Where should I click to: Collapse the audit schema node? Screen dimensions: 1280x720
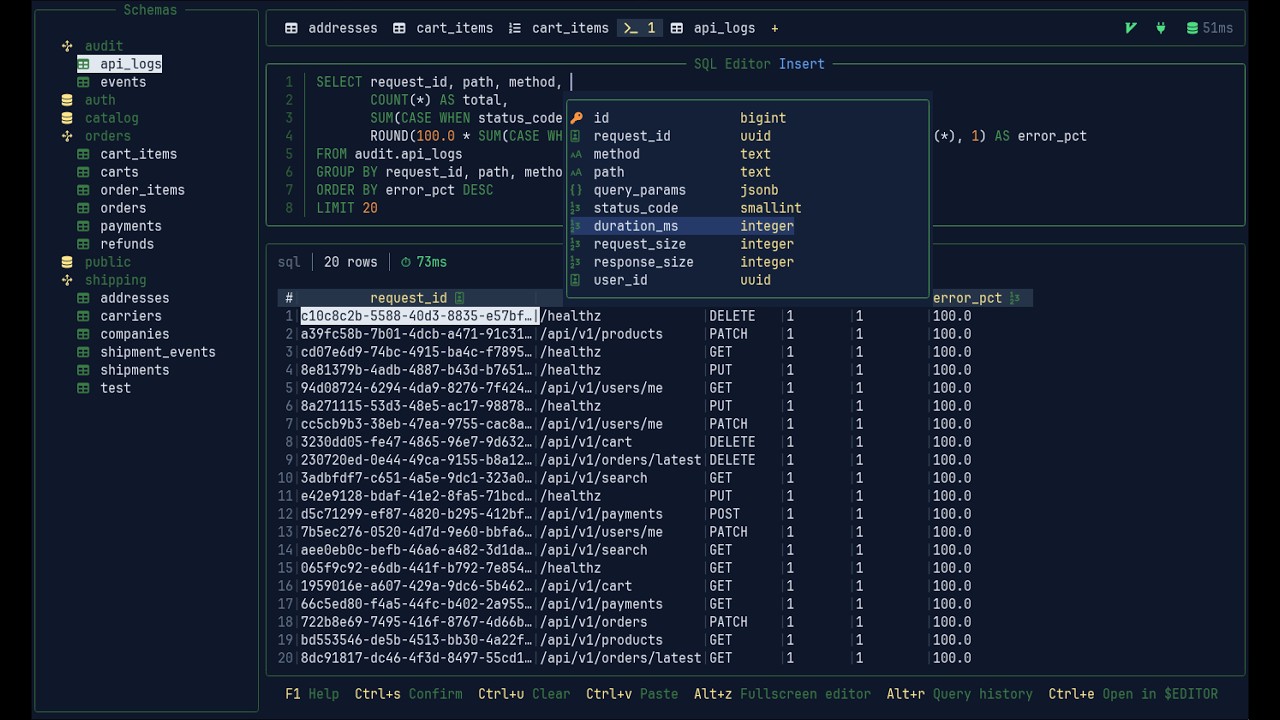click(67, 46)
